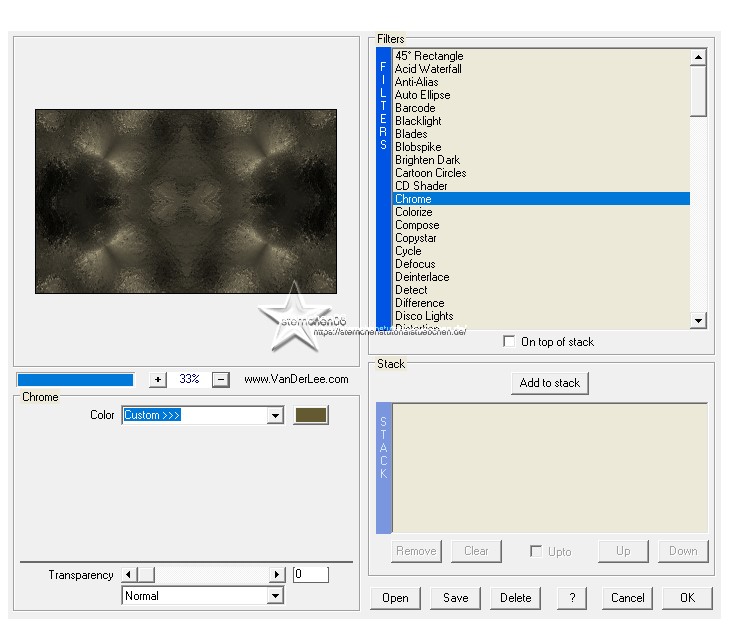This screenshot has width=729, height=627.
Task: Click left arrow of Transparency slider
Action: pos(128,575)
